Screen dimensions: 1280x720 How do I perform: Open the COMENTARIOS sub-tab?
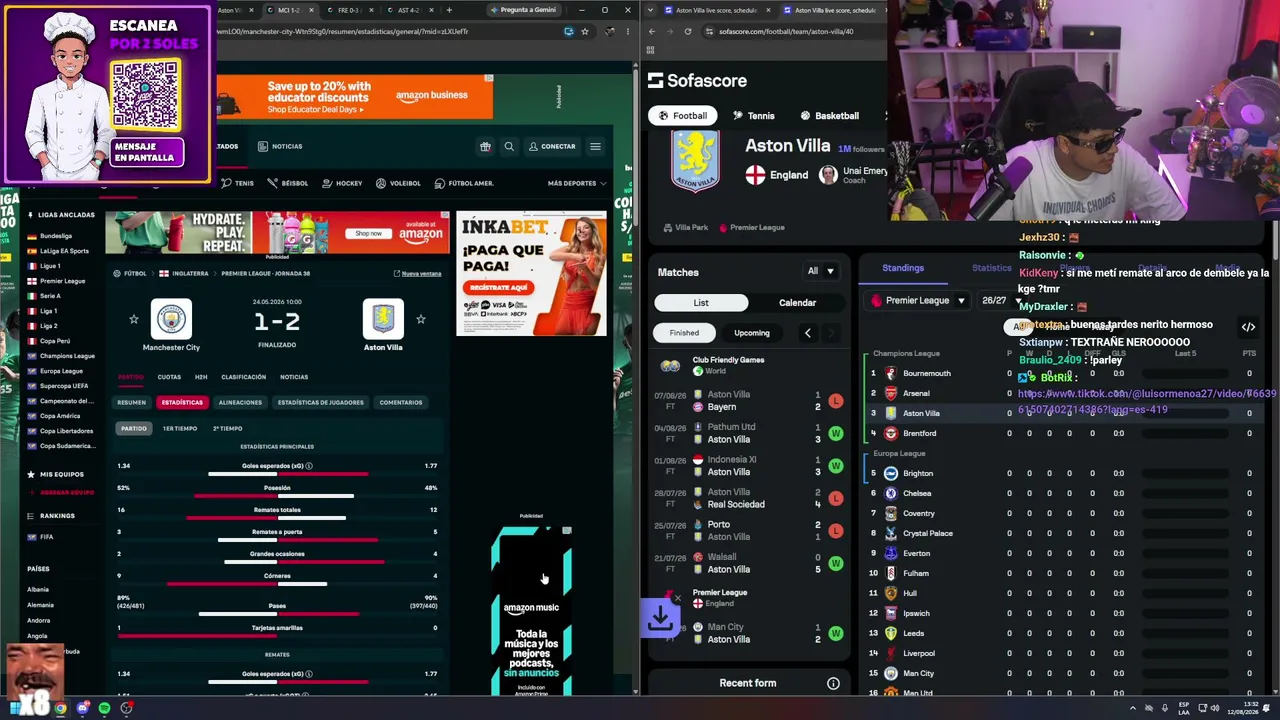point(401,402)
